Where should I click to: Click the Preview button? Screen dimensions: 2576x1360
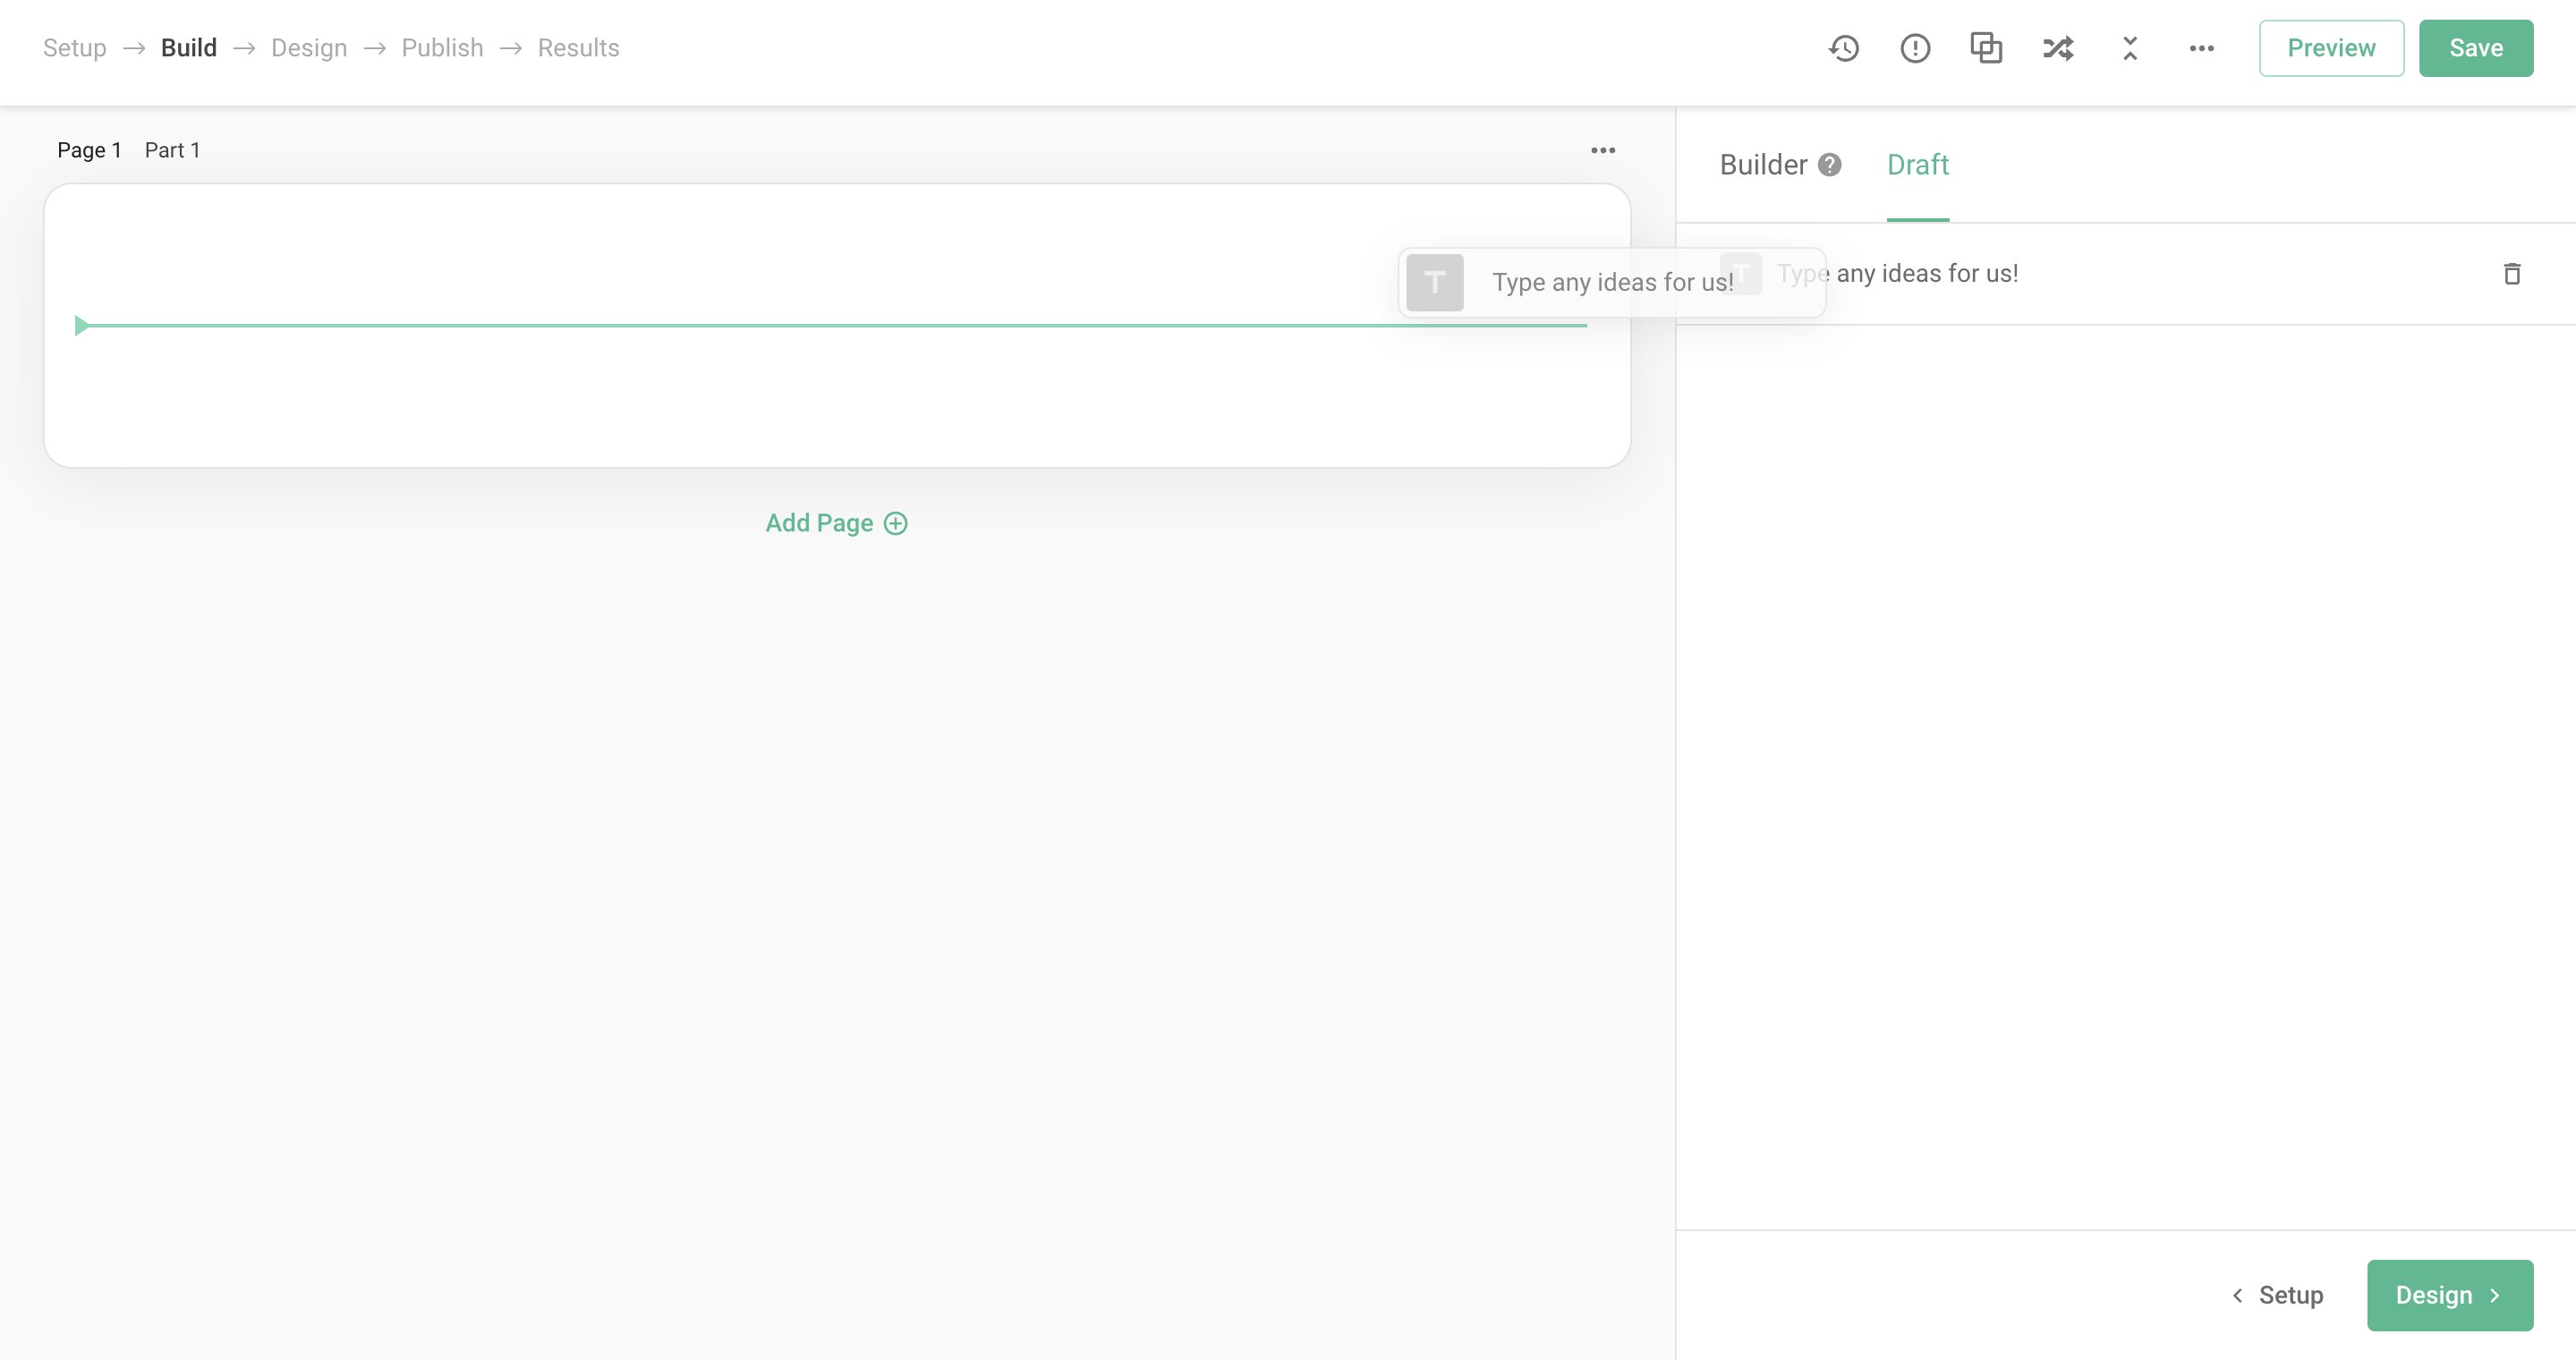pos(2330,48)
